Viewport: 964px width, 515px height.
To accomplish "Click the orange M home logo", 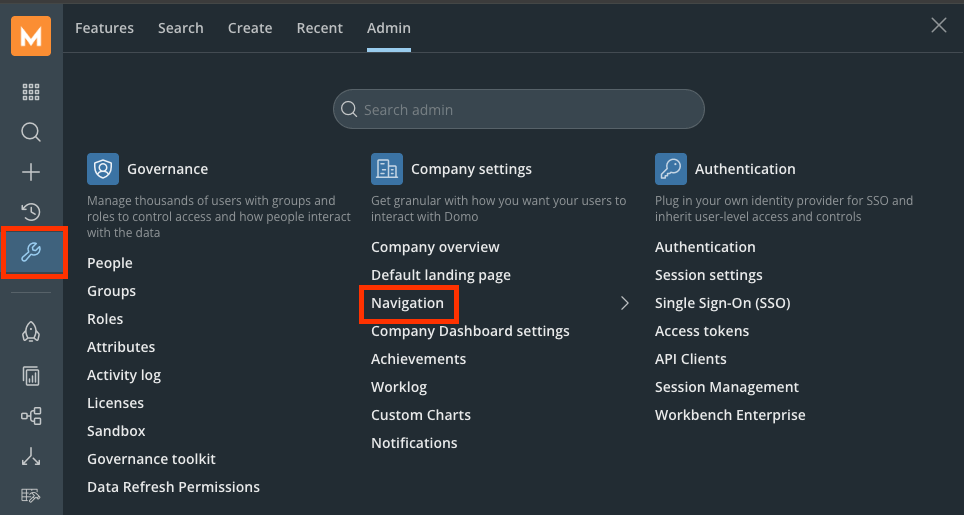I will [x=31, y=36].
